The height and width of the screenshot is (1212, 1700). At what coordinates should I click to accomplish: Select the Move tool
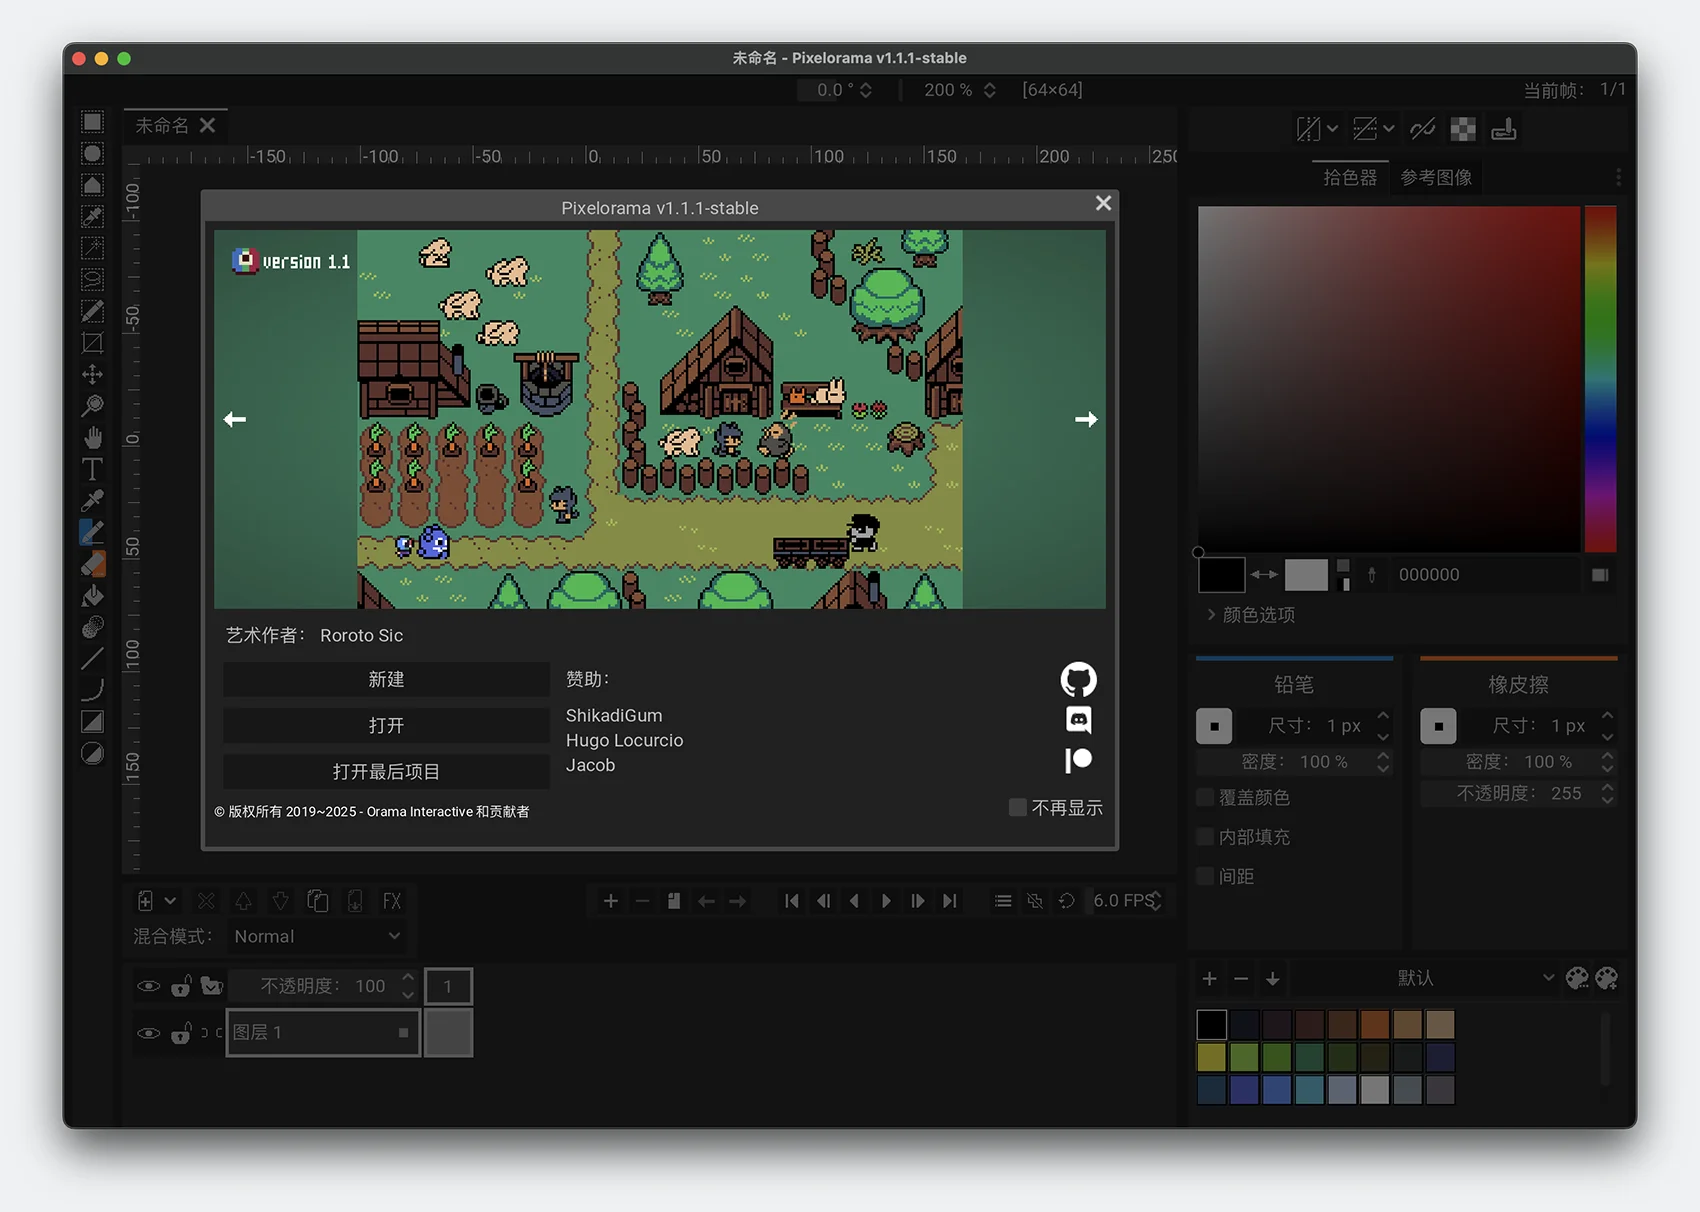click(x=92, y=374)
